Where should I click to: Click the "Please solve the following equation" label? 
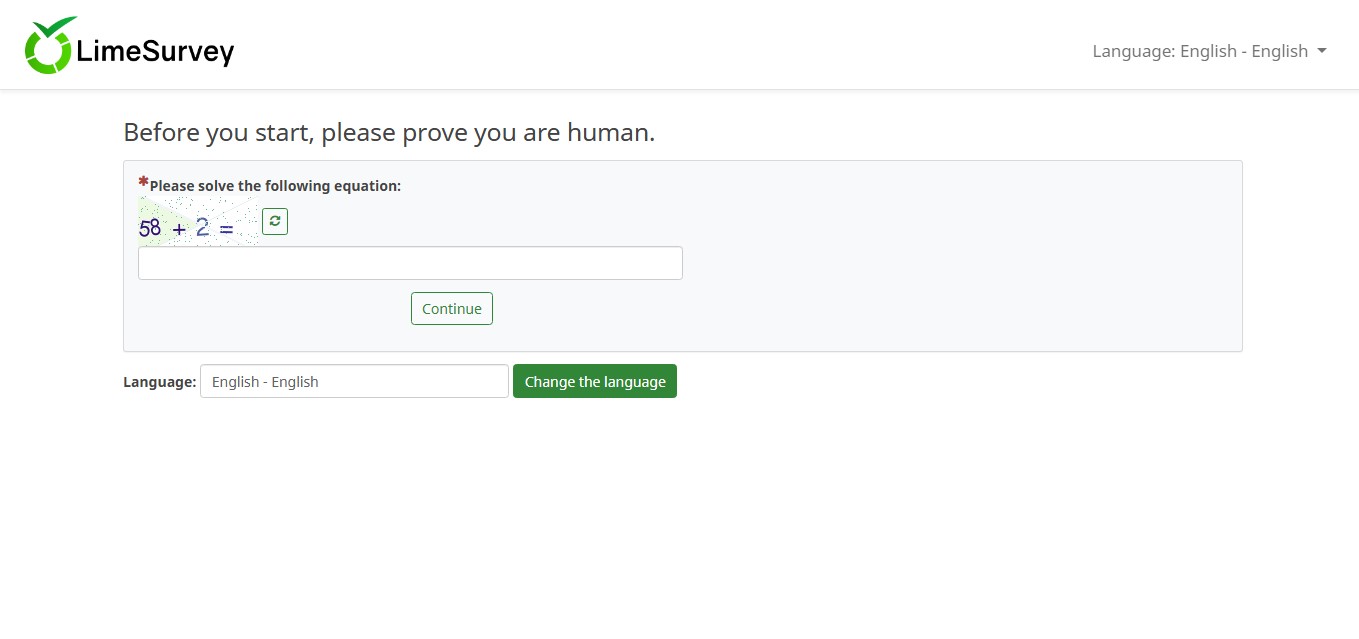[275, 186]
